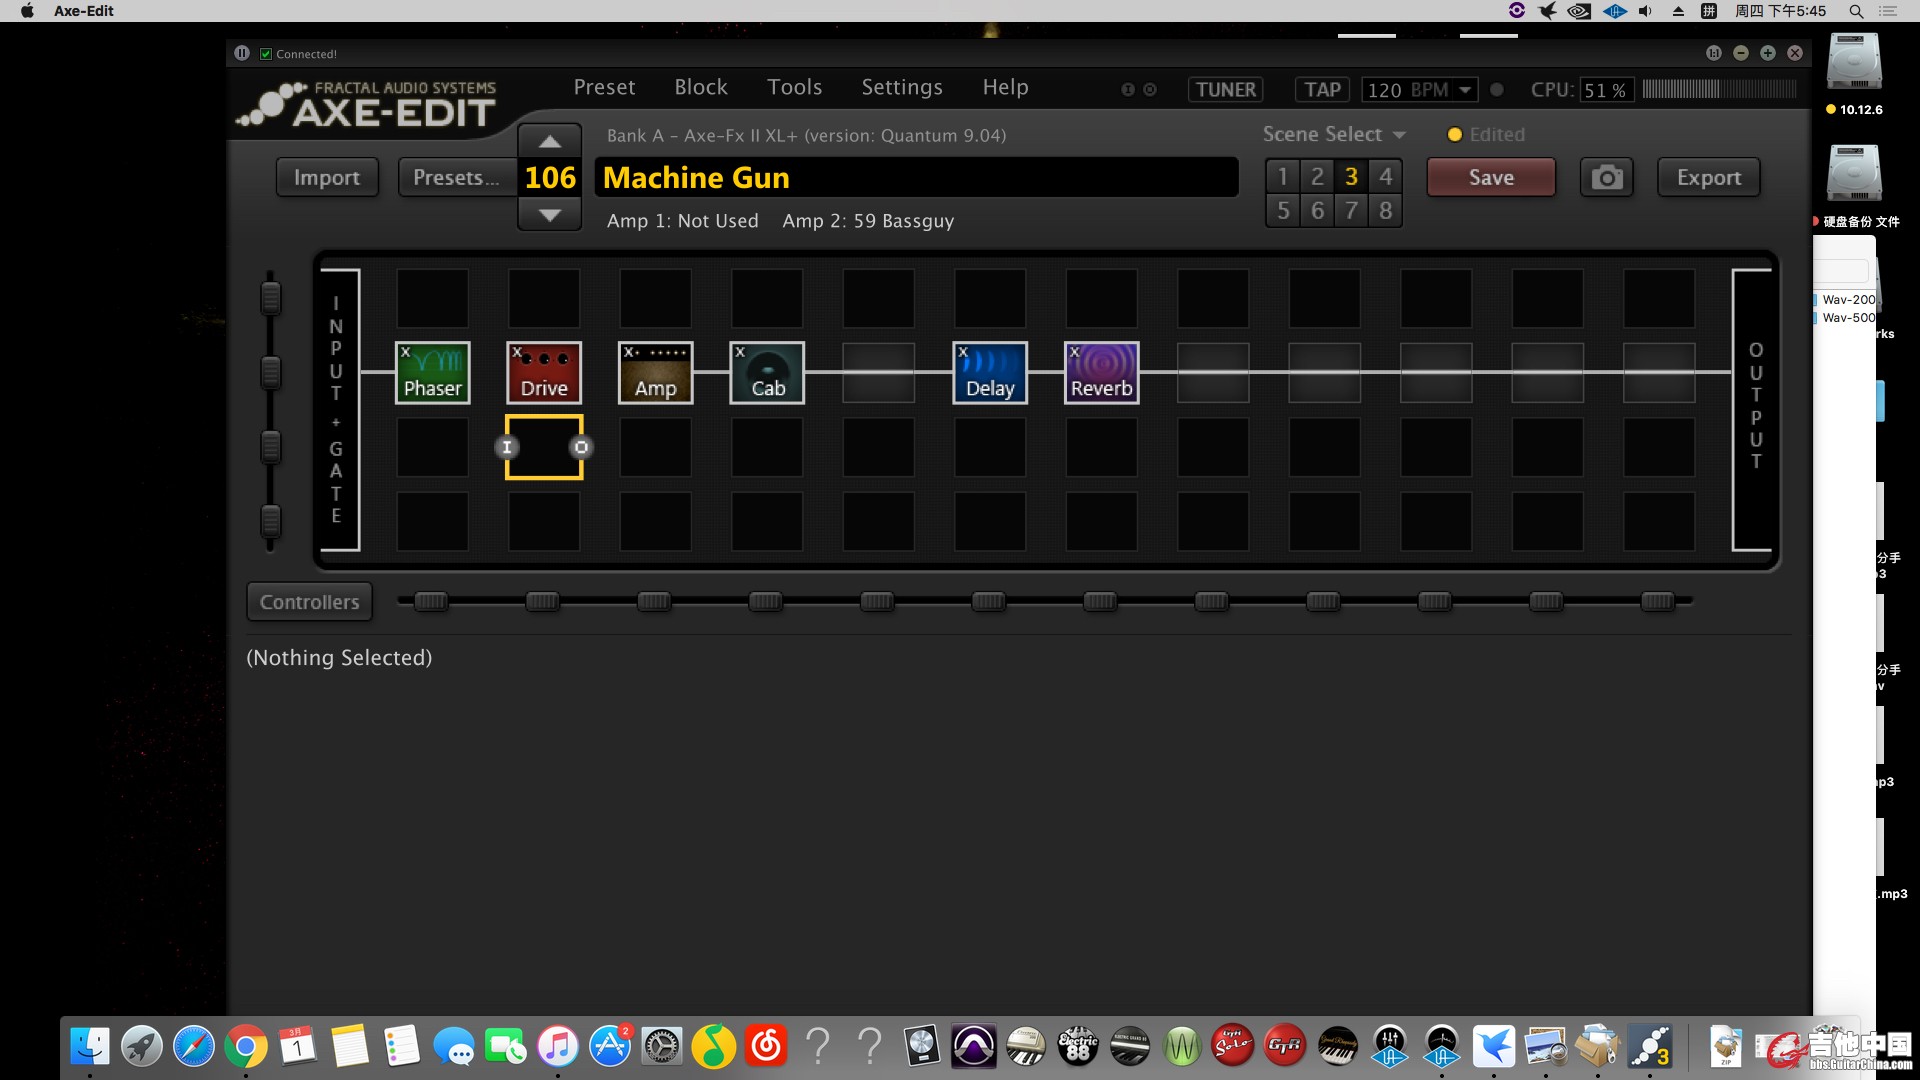Open the Messages app in the Dock

[454, 1047]
